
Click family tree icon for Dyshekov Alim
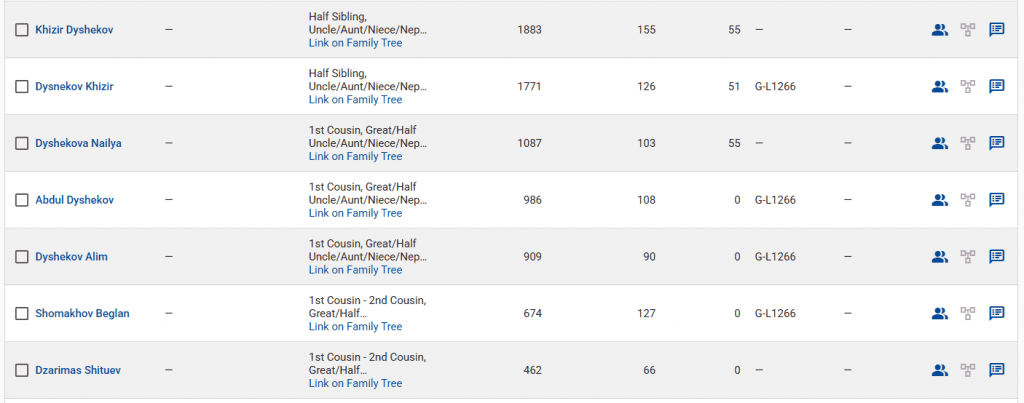[x=968, y=257]
